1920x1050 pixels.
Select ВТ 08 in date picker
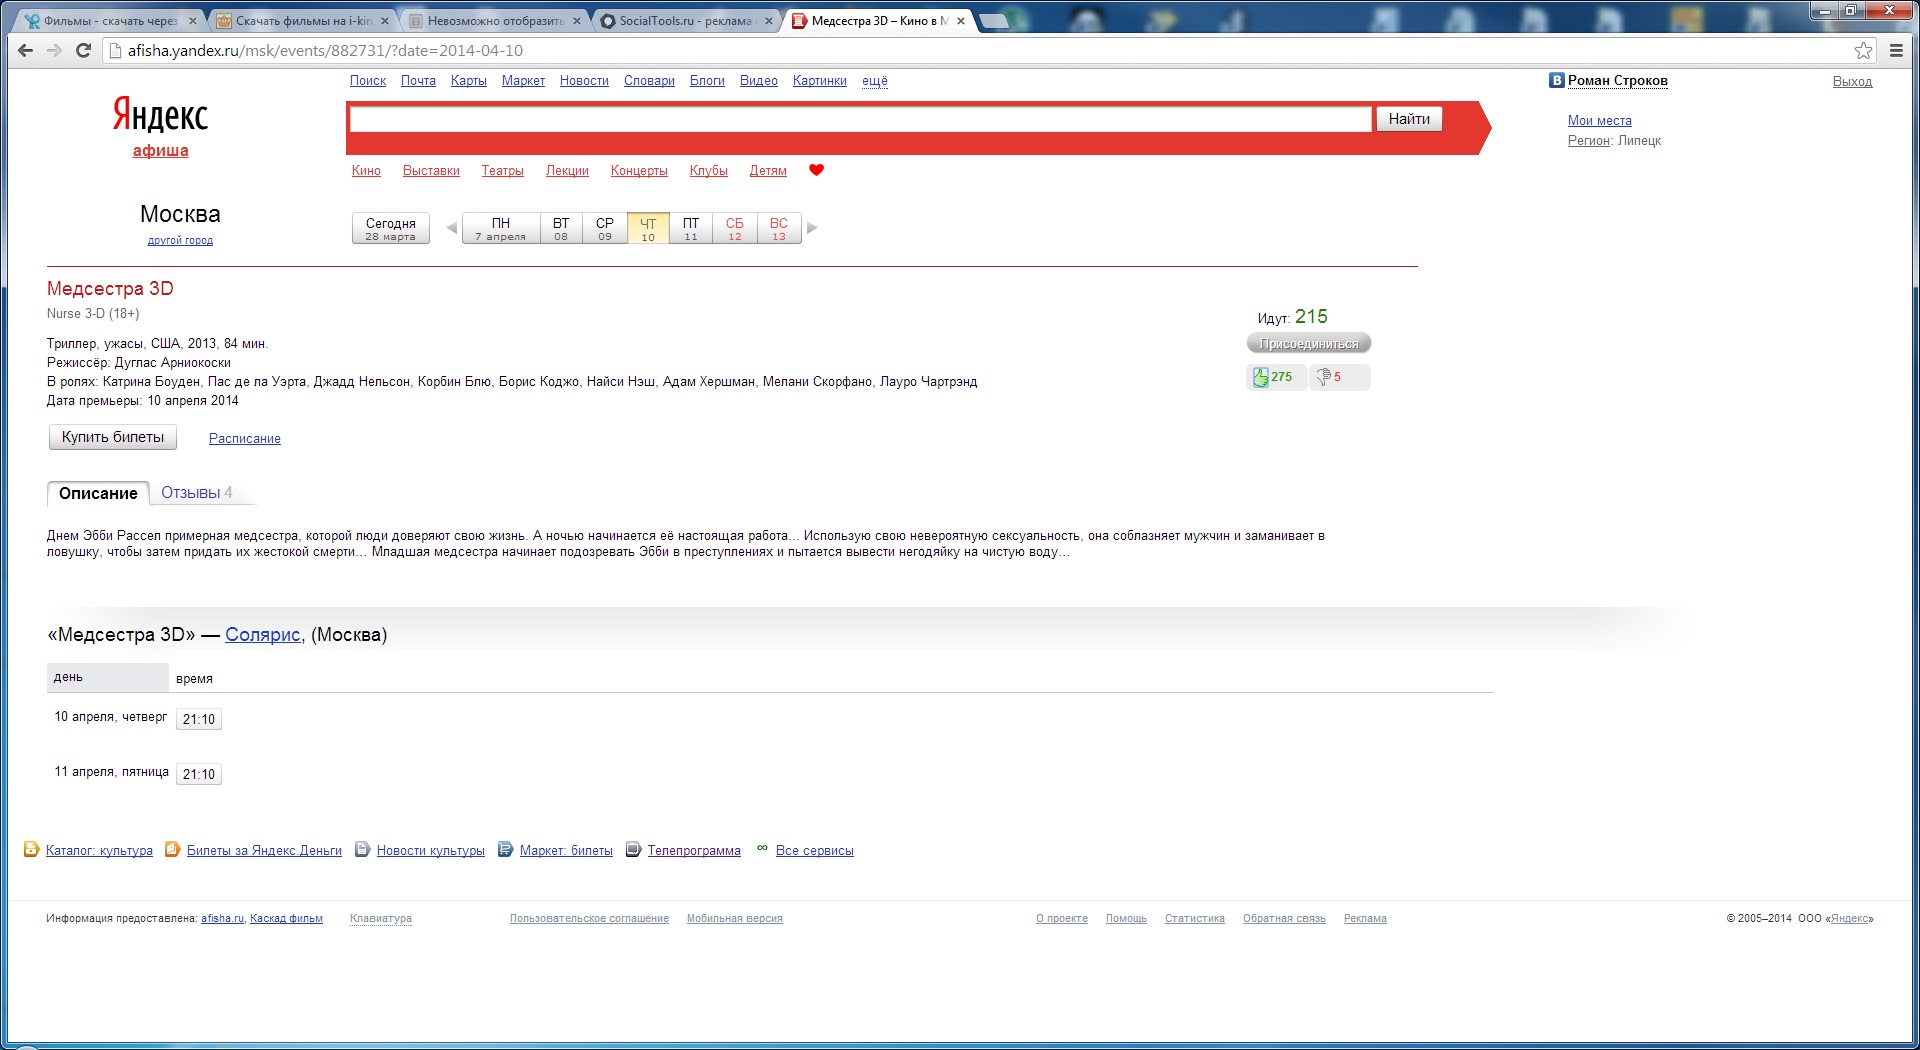coord(561,228)
